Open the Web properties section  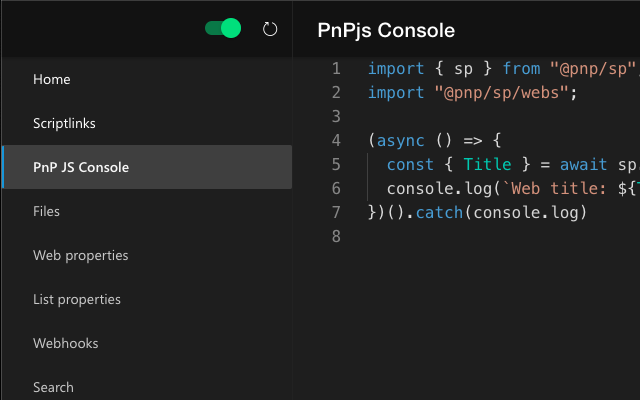pyautogui.click(x=81, y=255)
